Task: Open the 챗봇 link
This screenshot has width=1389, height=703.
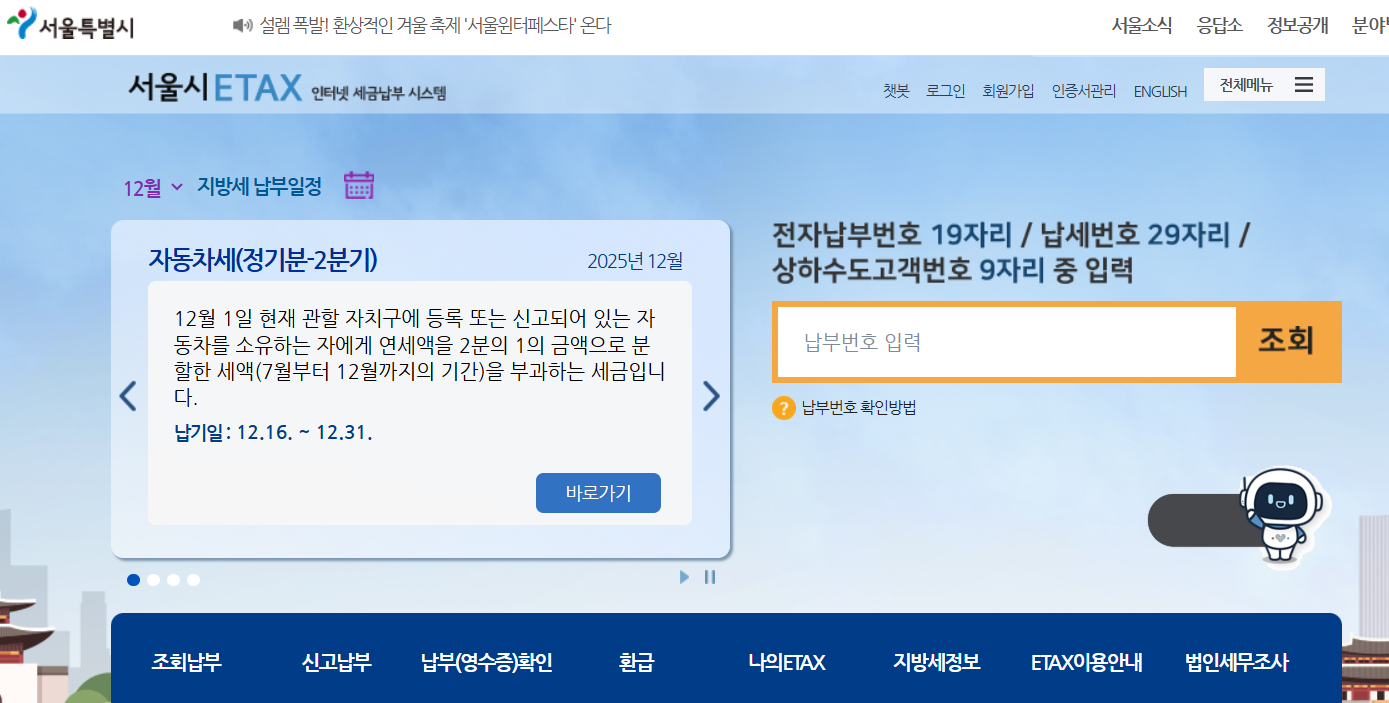Action: tap(896, 91)
